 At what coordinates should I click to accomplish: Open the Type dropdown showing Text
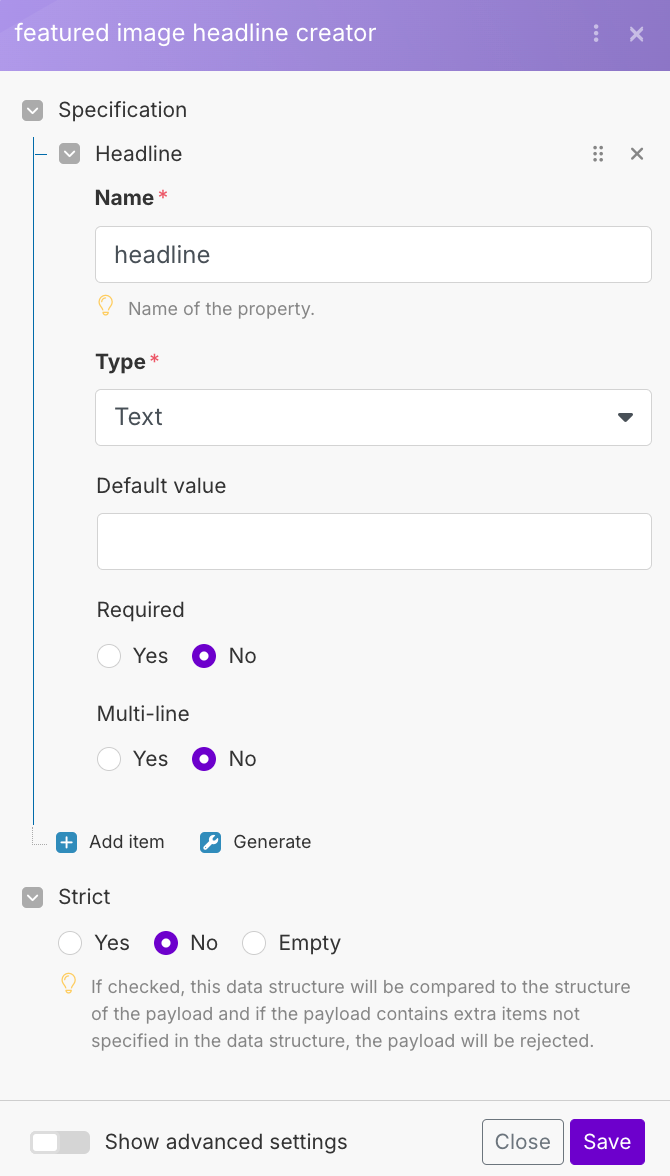point(373,417)
